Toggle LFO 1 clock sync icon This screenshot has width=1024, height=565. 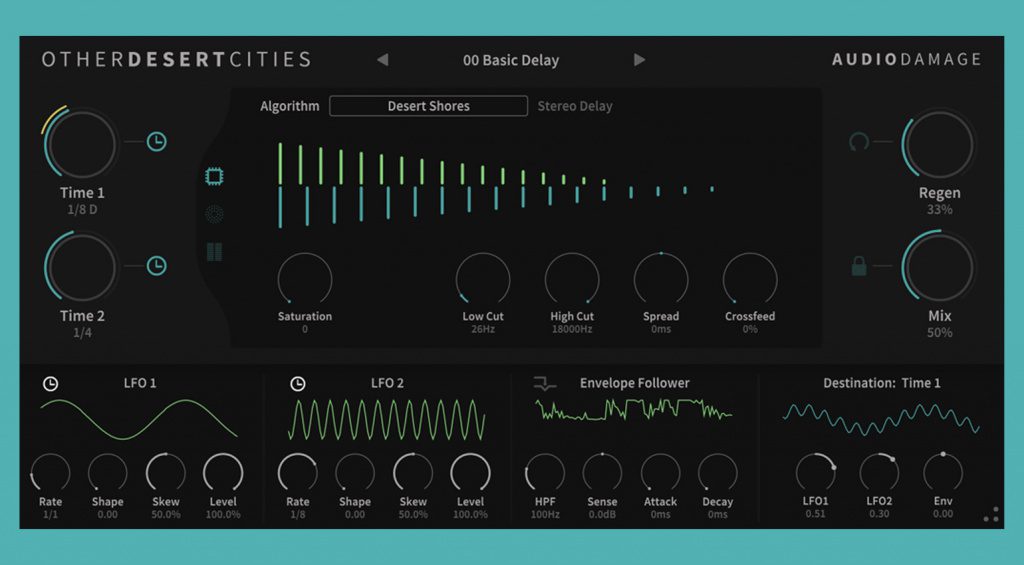pyautogui.click(x=50, y=384)
